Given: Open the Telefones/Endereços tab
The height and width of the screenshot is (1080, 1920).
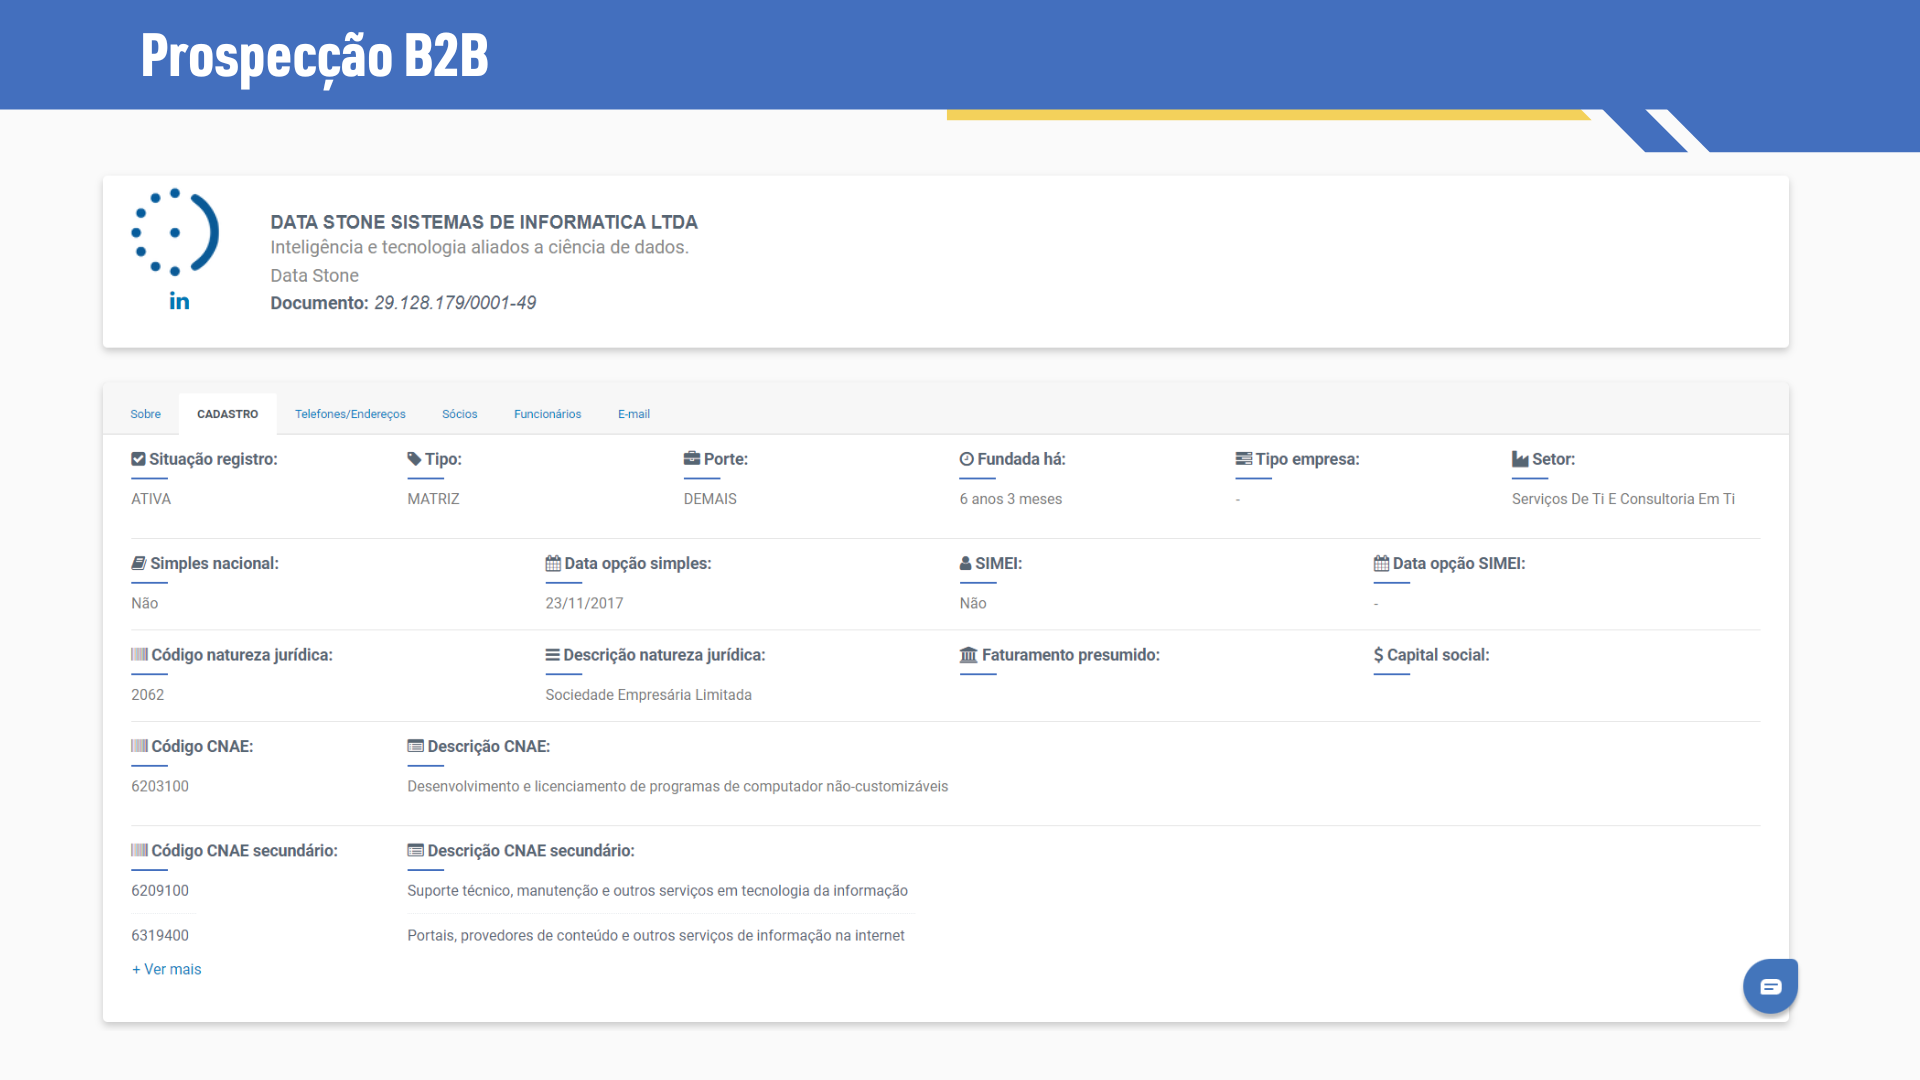Looking at the screenshot, I should tap(350, 414).
